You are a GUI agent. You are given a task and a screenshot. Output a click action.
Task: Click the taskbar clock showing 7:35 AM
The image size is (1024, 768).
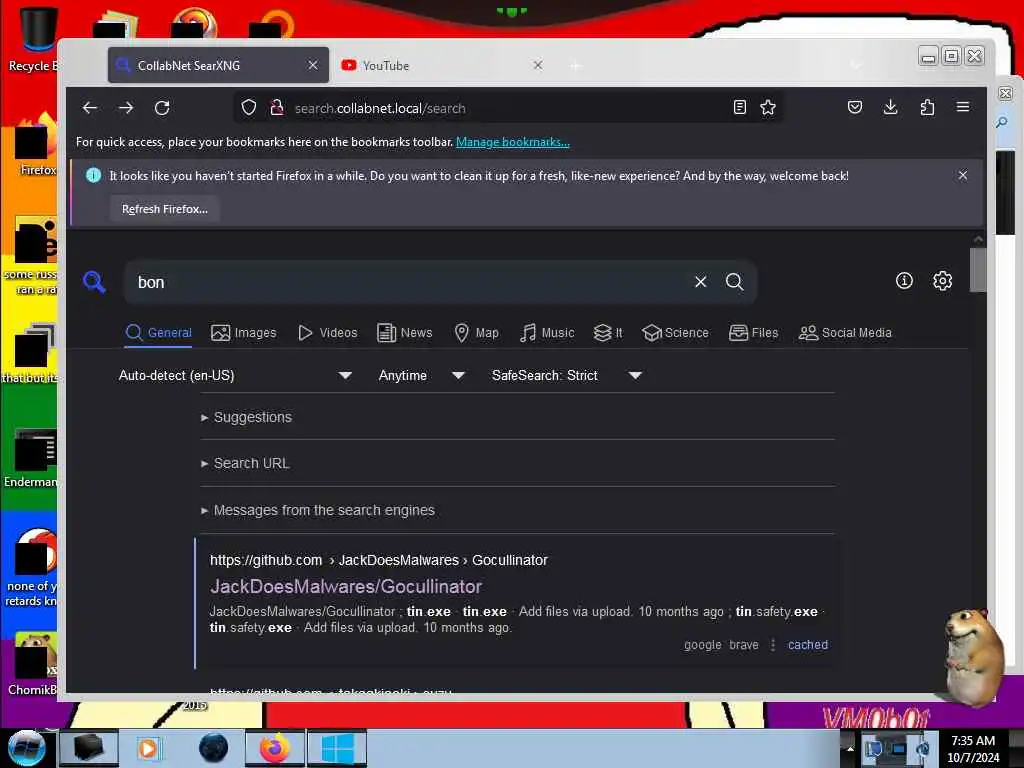[x=973, y=749]
